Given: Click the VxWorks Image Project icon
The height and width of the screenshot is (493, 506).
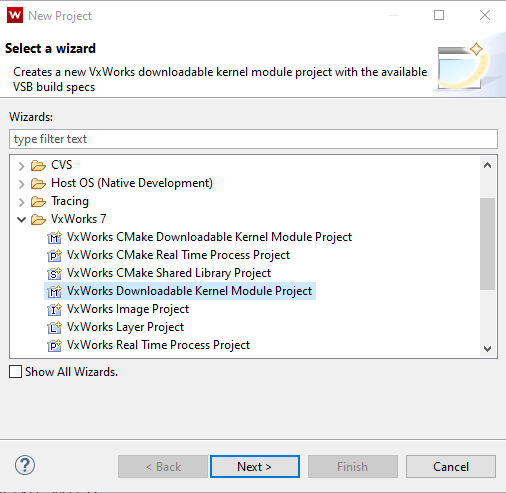Looking at the screenshot, I should click(54, 309).
